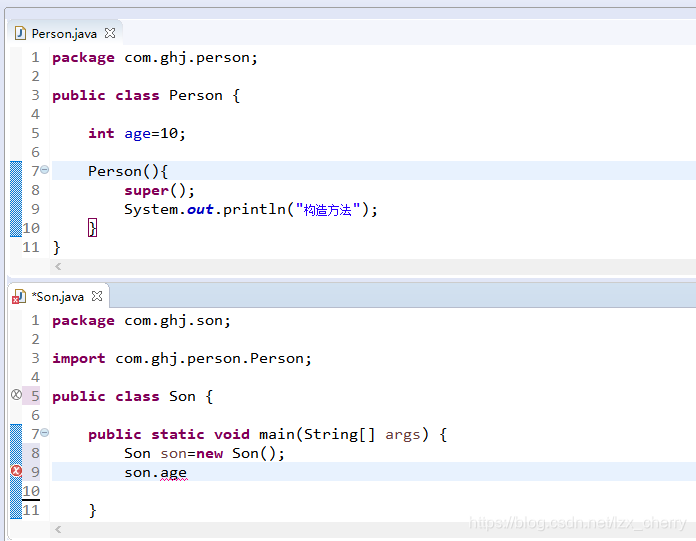
Task: Click 'son=new' on Son.java line 8
Action: tap(192, 454)
